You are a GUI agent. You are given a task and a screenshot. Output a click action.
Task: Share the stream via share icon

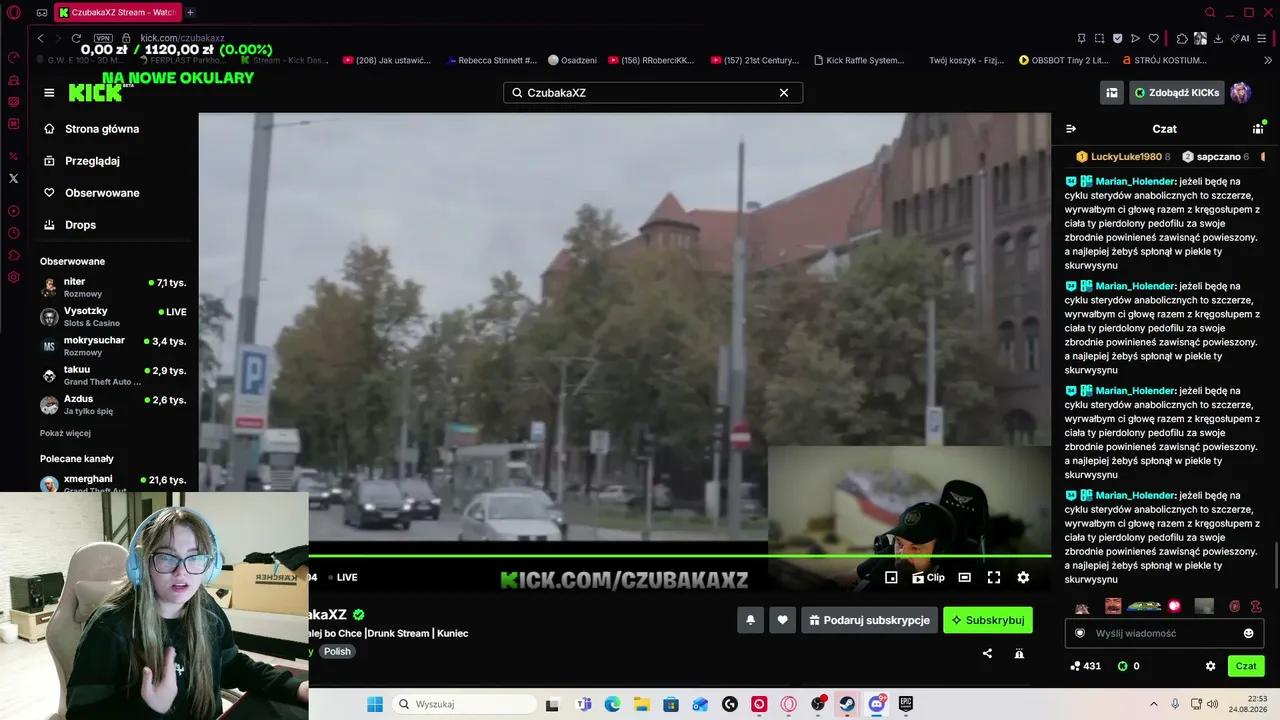point(987,653)
